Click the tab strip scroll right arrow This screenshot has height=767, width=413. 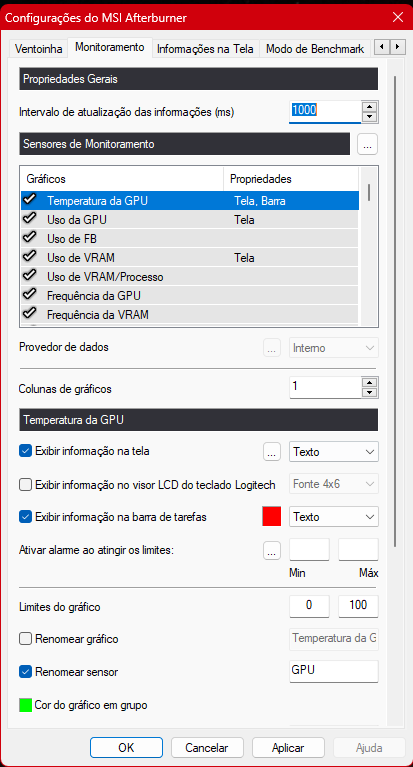[x=398, y=47]
